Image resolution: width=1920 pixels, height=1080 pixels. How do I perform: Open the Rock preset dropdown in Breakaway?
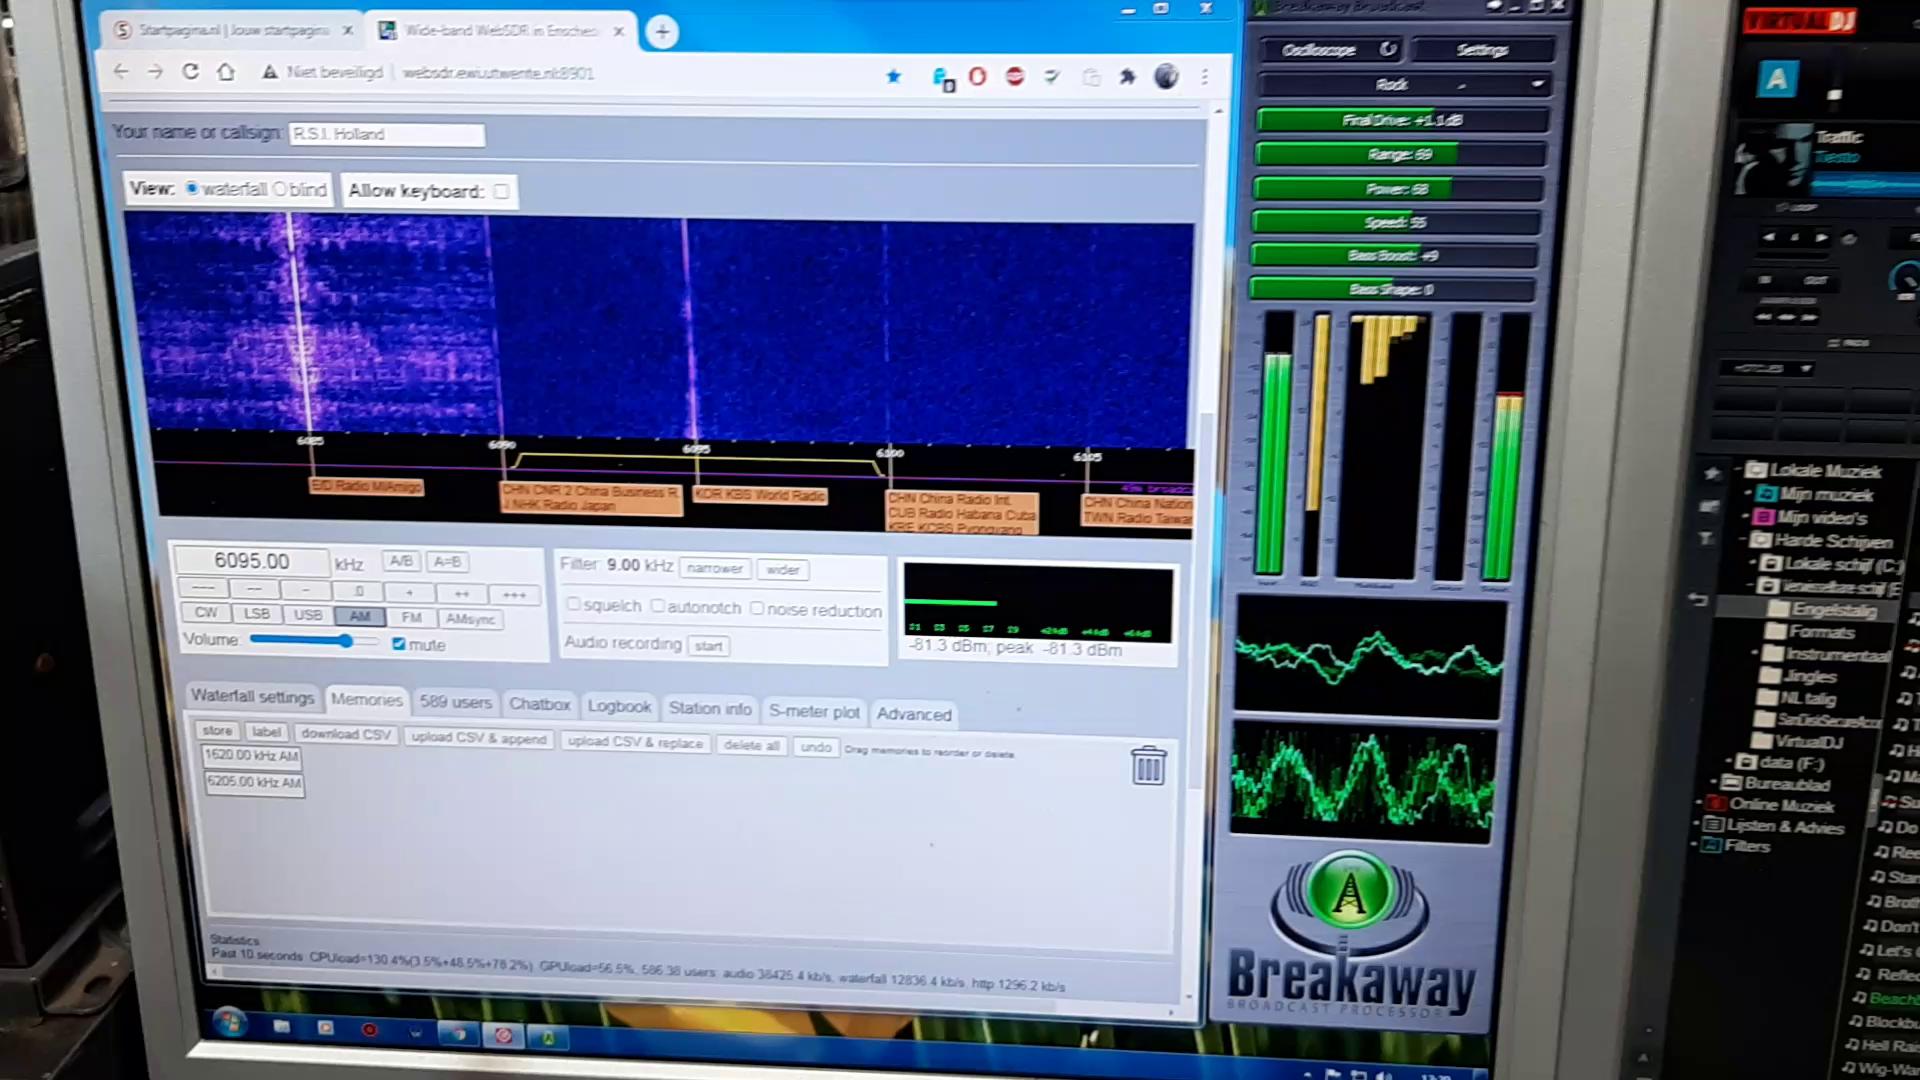pyautogui.click(x=1537, y=85)
